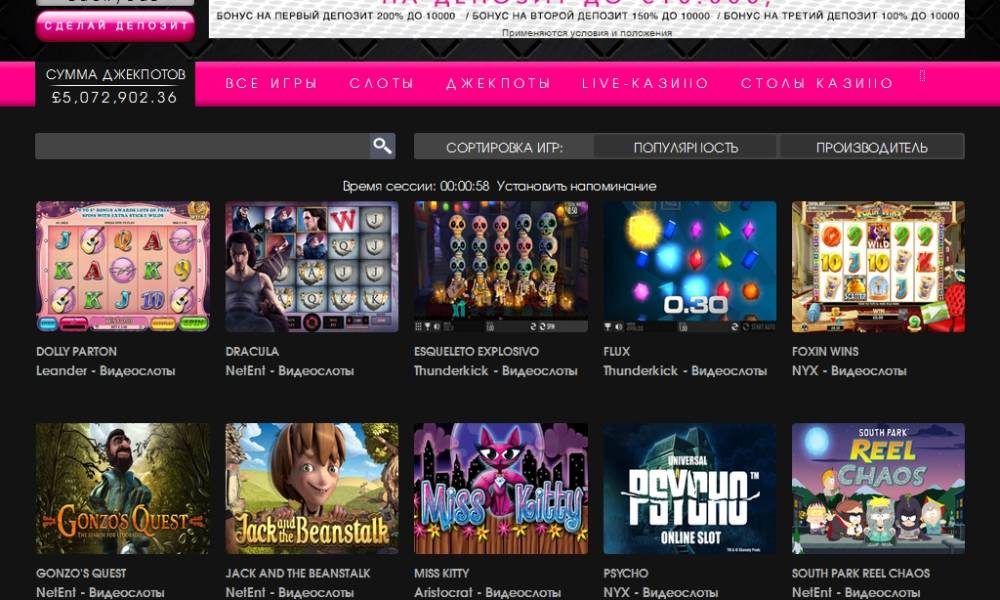
Task: Click the PSYCHO title text
Action: [x=626, y=573]
